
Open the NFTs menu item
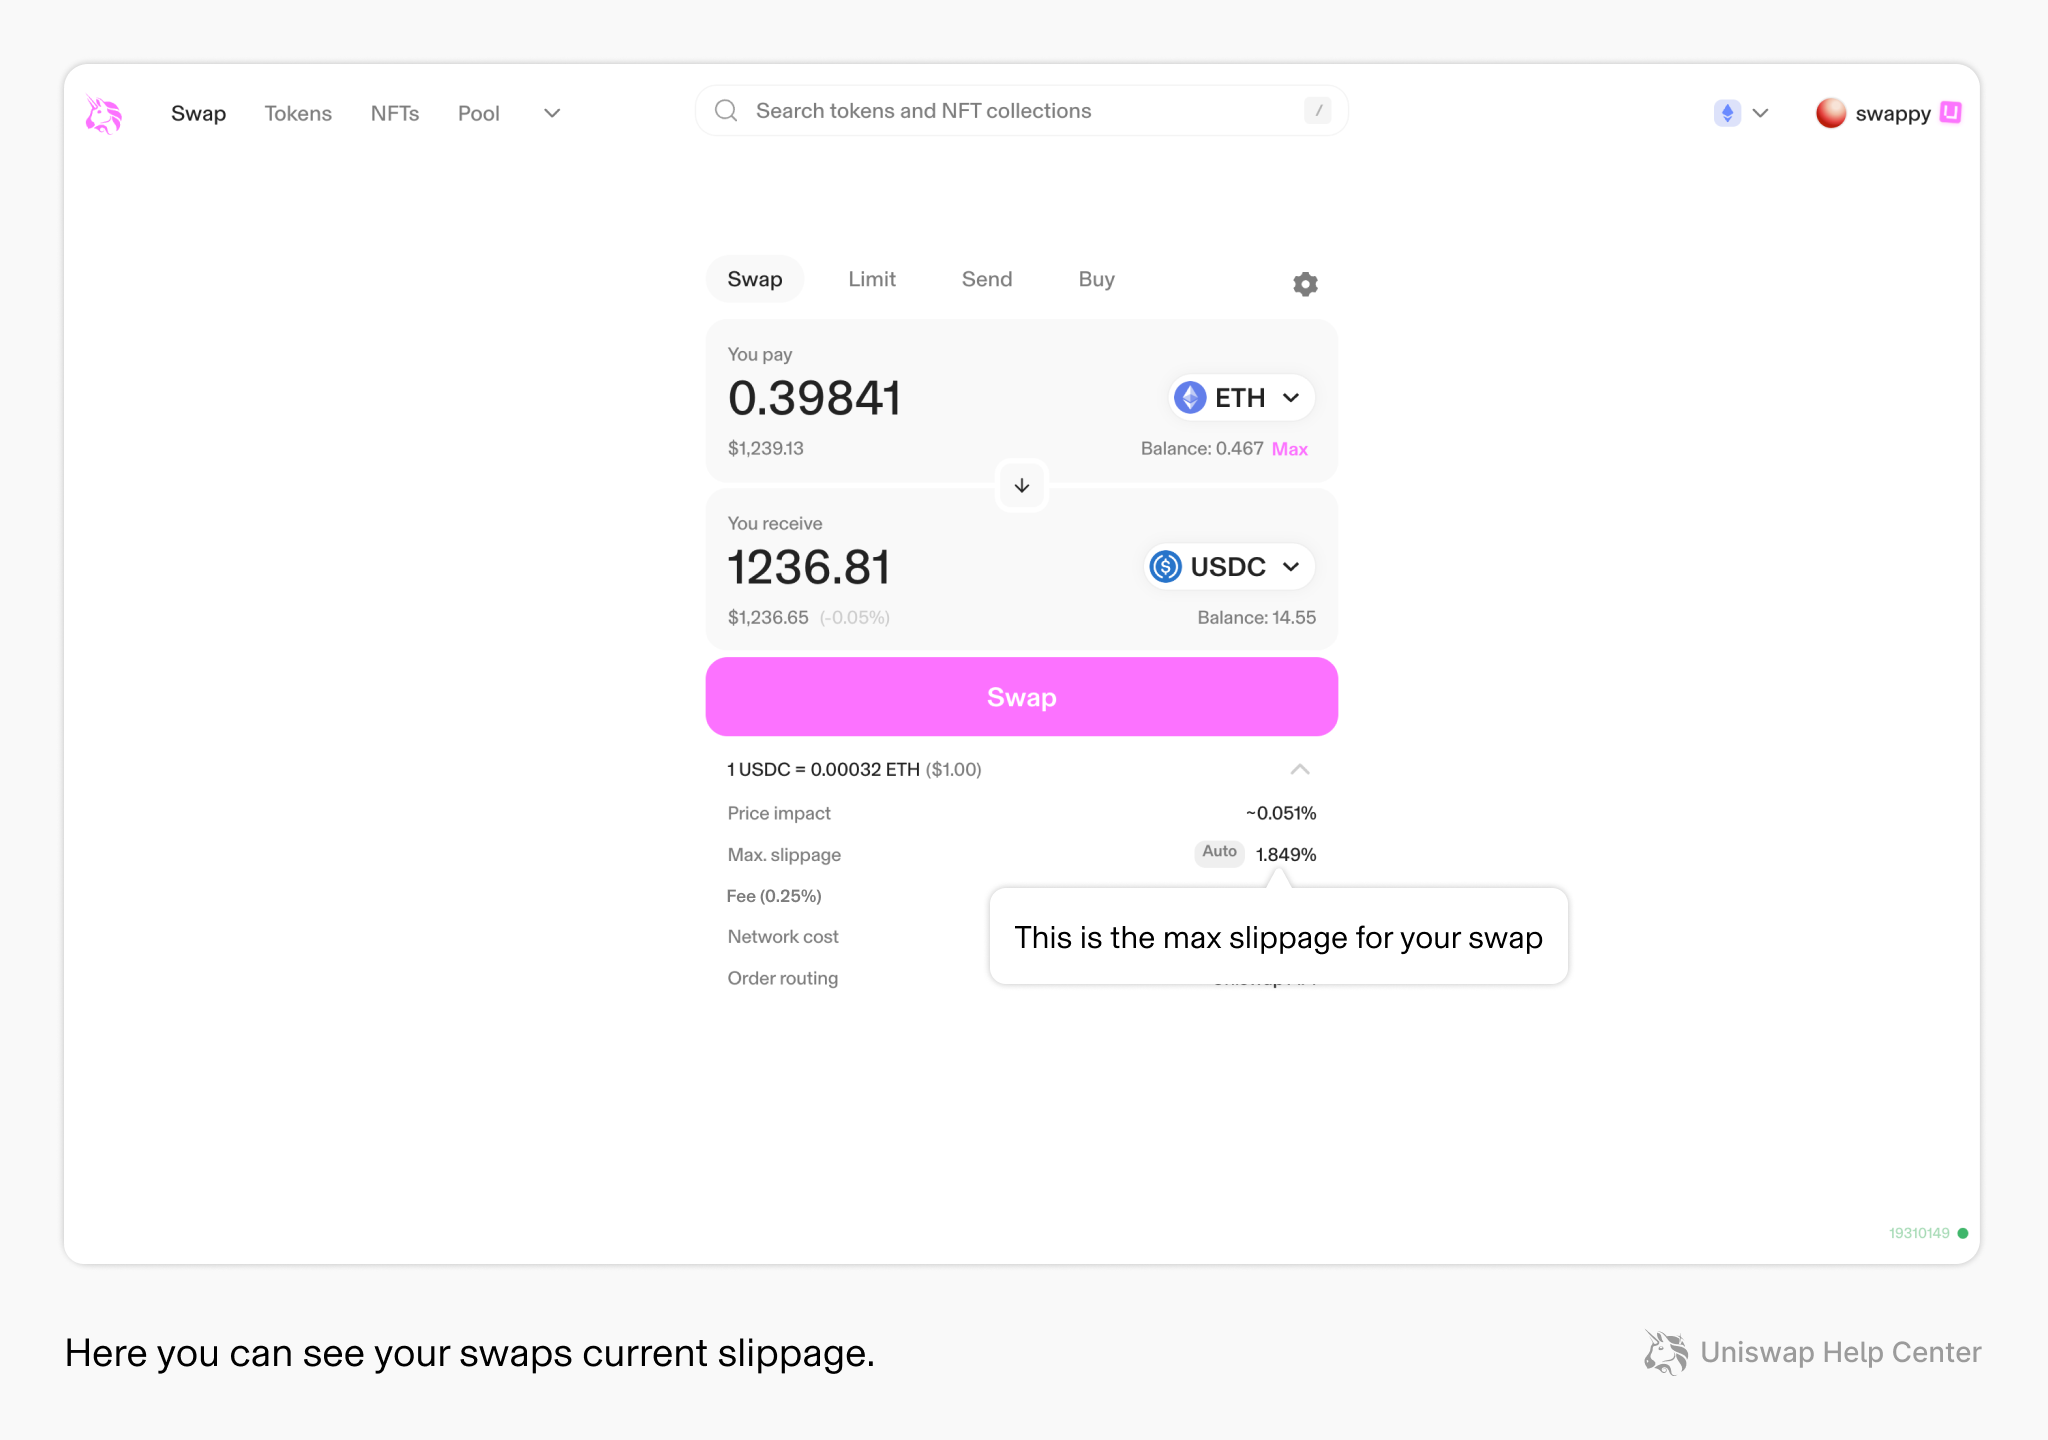[395, 113]
